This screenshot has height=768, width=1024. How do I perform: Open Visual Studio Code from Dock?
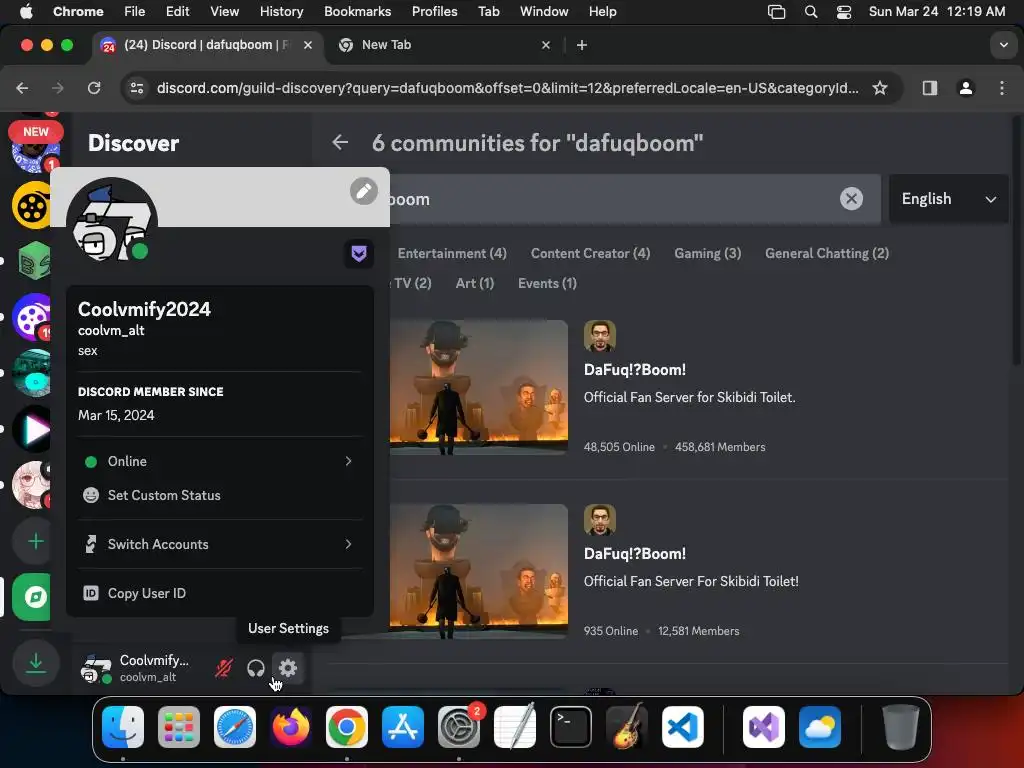pos(682,727)
